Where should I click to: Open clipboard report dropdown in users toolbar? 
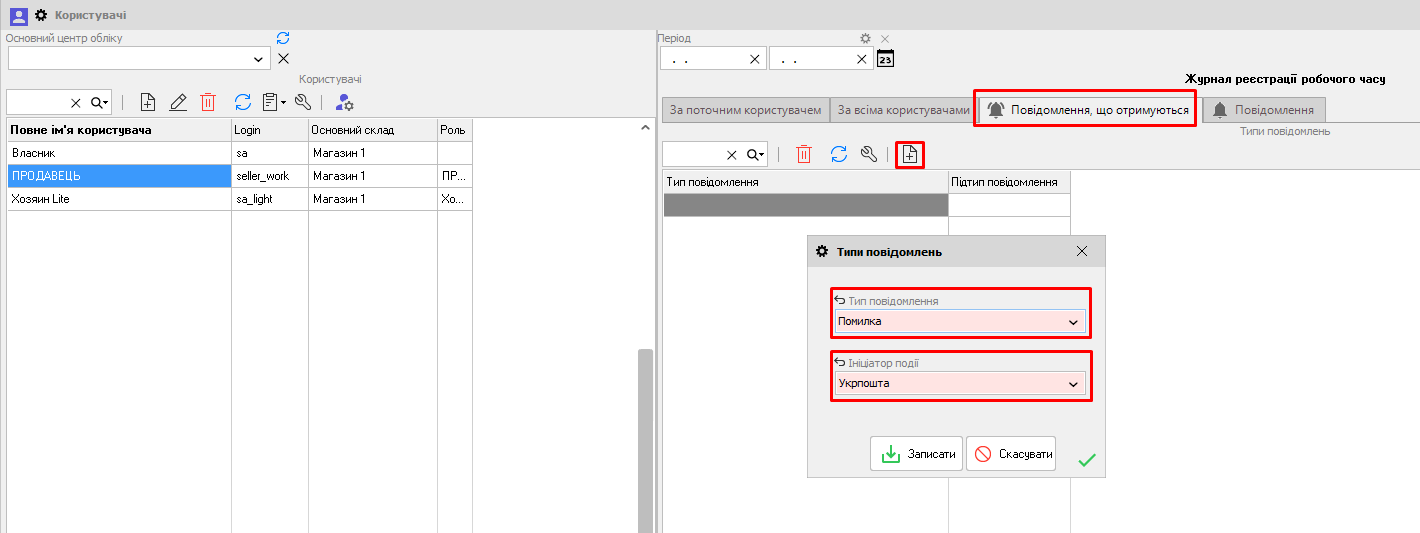(273, 102)
